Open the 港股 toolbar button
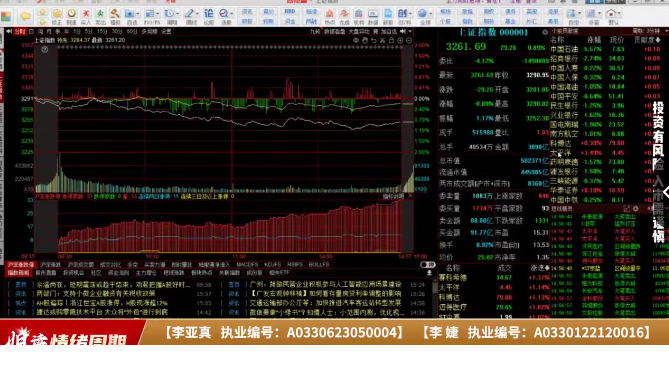 click(553, 12)
